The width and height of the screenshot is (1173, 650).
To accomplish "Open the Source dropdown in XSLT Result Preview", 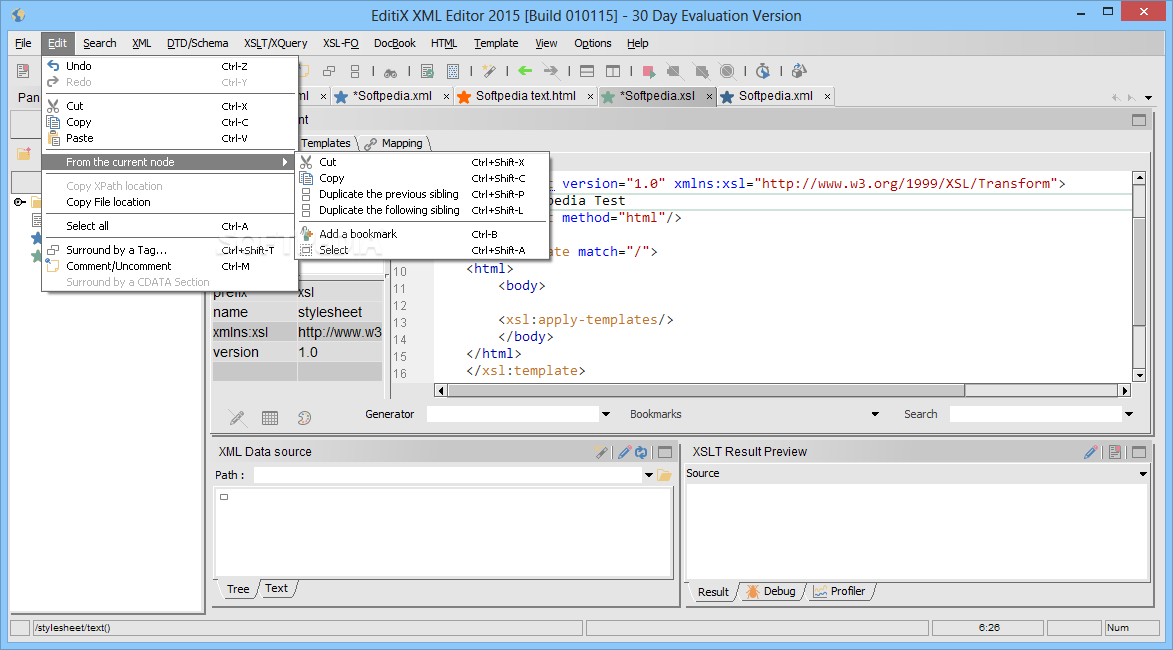I will click(1143, 473).
